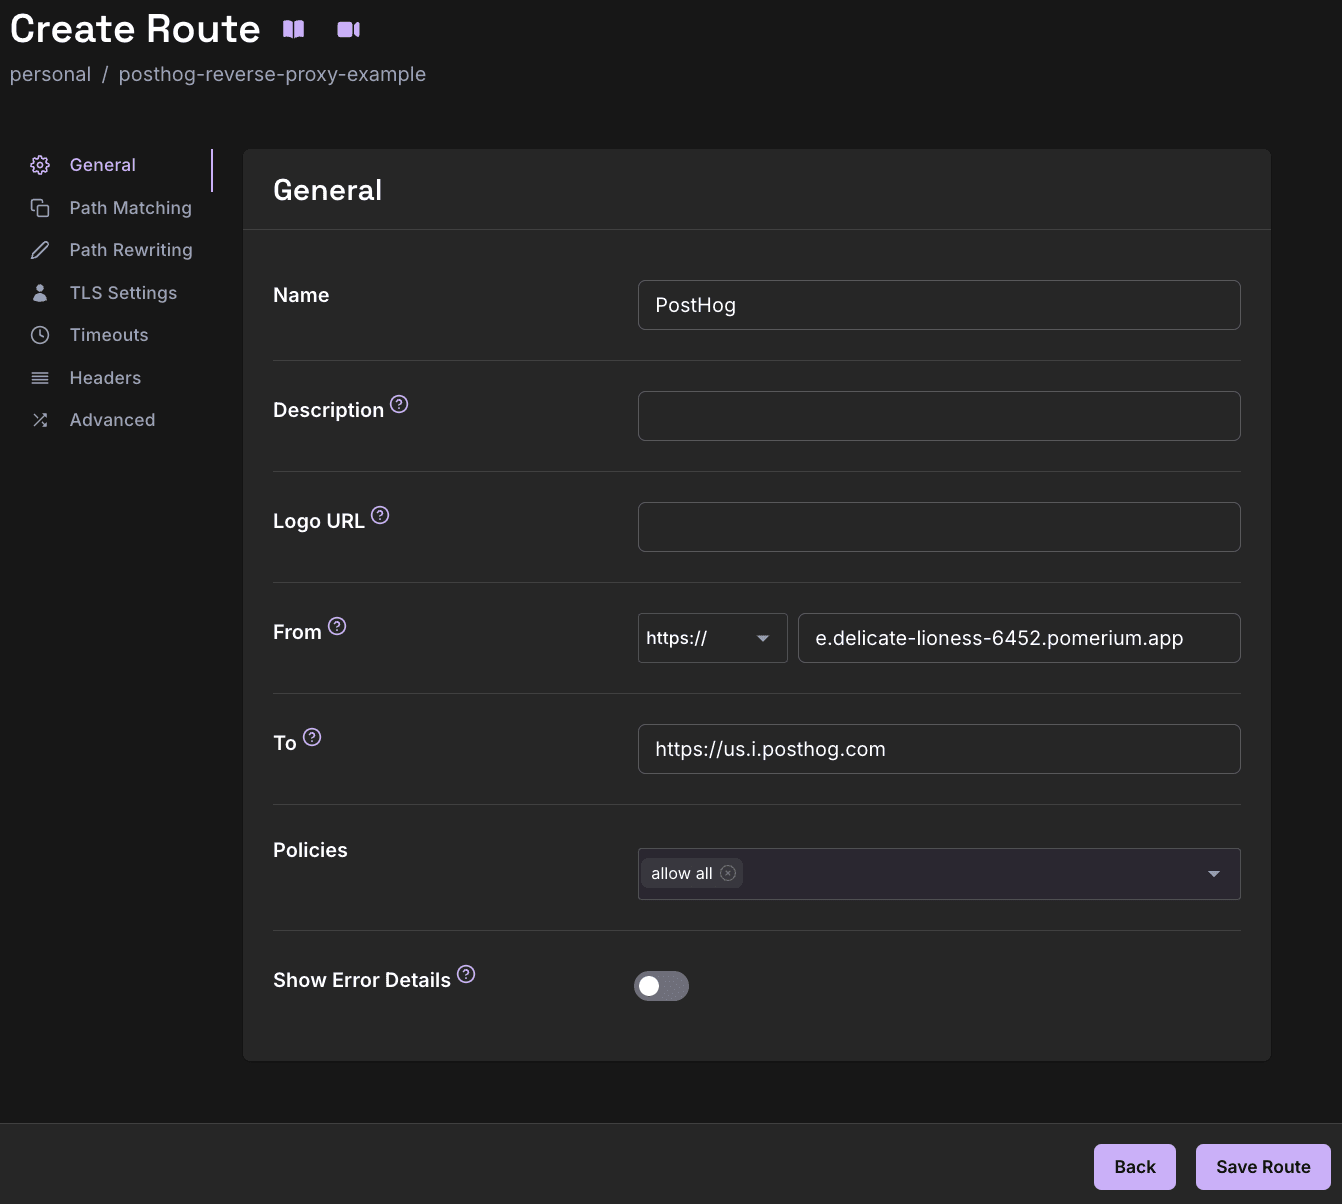Show help for the Description field
Image resolution: width=1342 pixels, height=1204 pixels.
pyautogui.click(x=399, y=404)
